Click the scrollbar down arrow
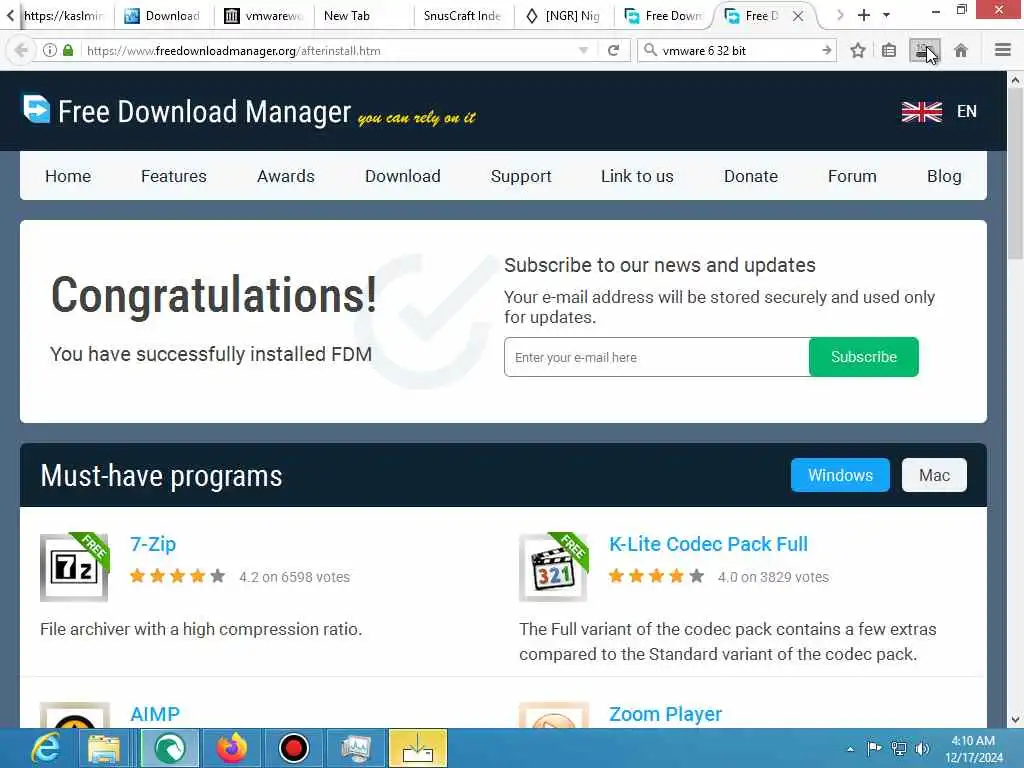1024x768 pixels. click(1015, 720)
